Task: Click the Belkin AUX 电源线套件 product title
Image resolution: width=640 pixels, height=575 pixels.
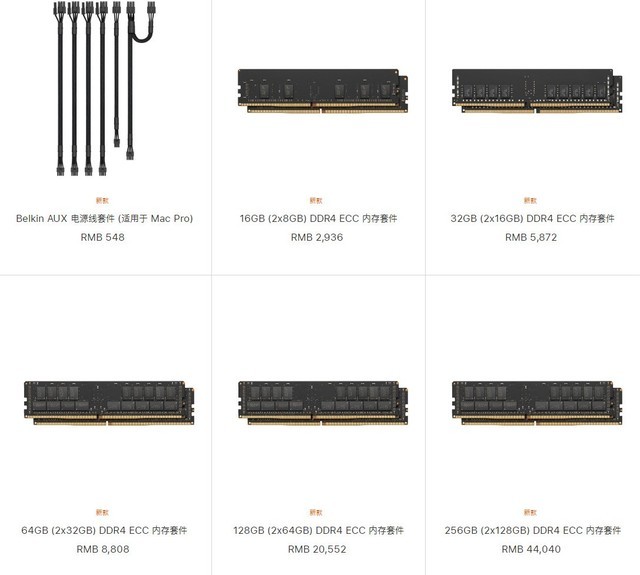Action: (104, 218)
